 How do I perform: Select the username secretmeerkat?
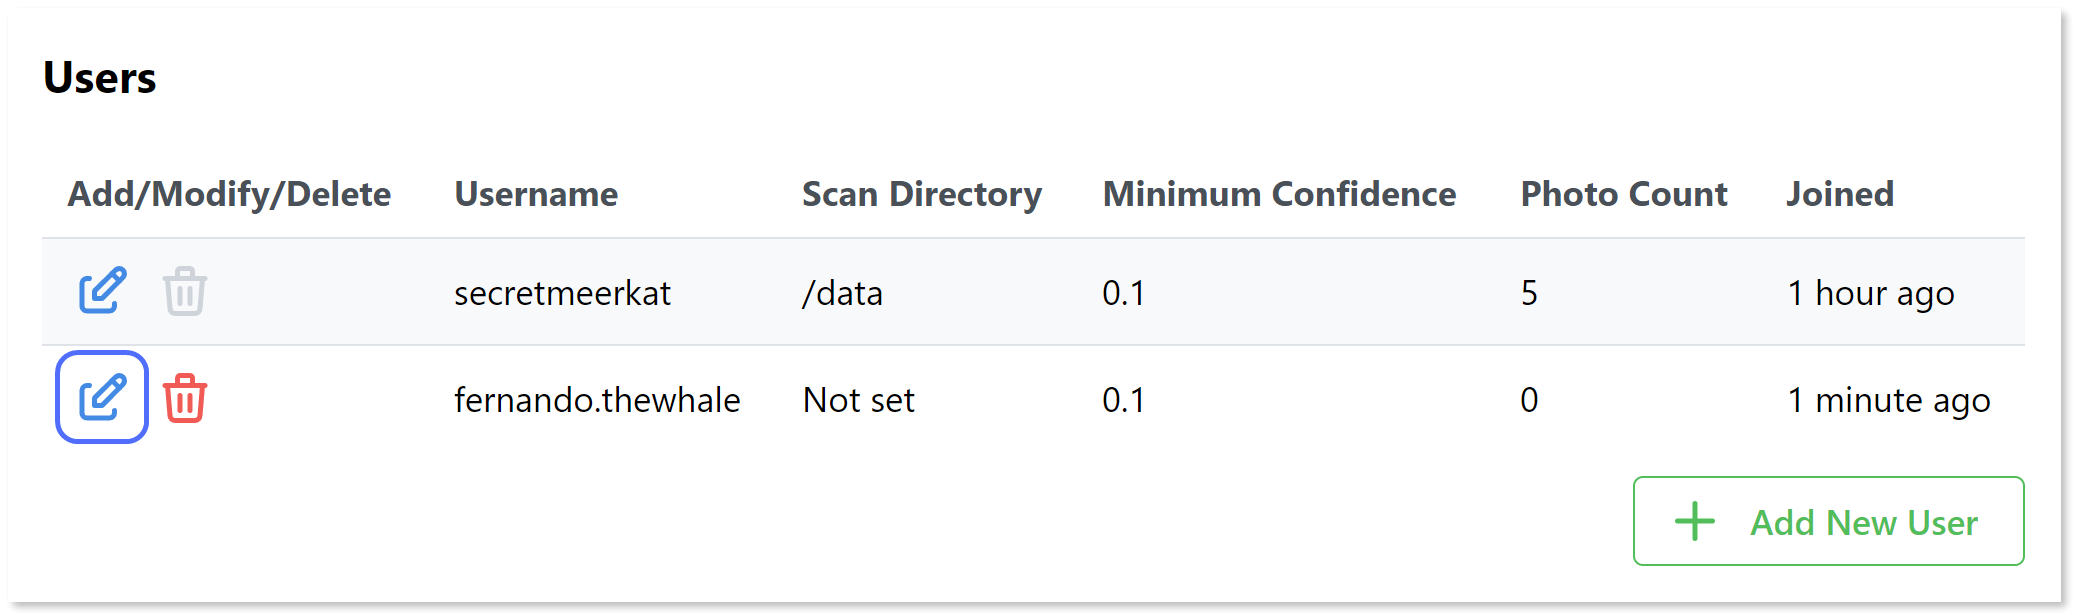coord(563,293)
